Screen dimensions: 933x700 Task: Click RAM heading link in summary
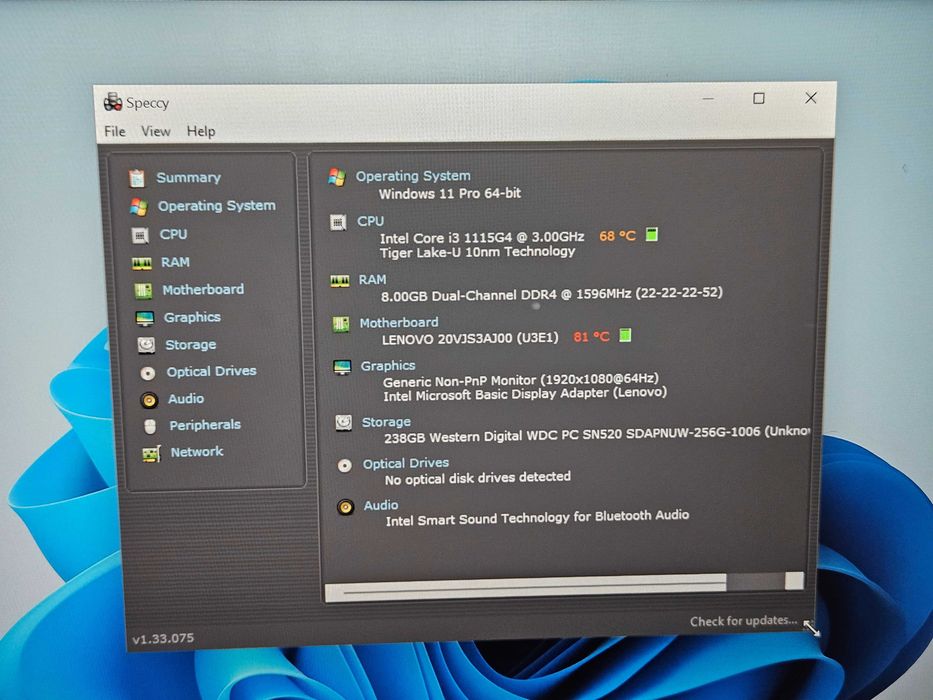pyautogui.click(x=372, y=280)
